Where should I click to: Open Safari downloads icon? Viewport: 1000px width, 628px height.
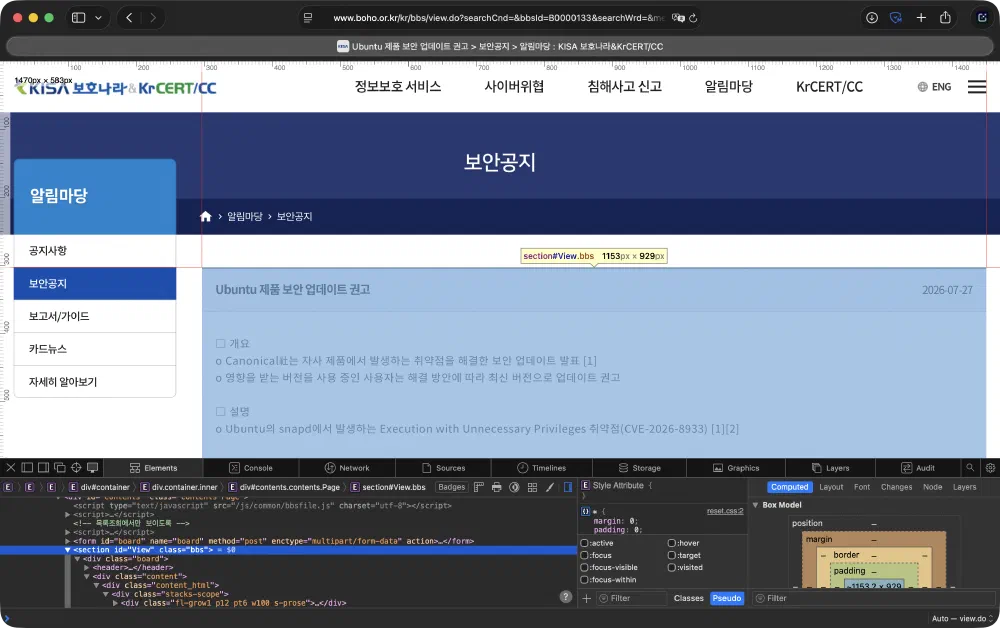click(872, 18)
